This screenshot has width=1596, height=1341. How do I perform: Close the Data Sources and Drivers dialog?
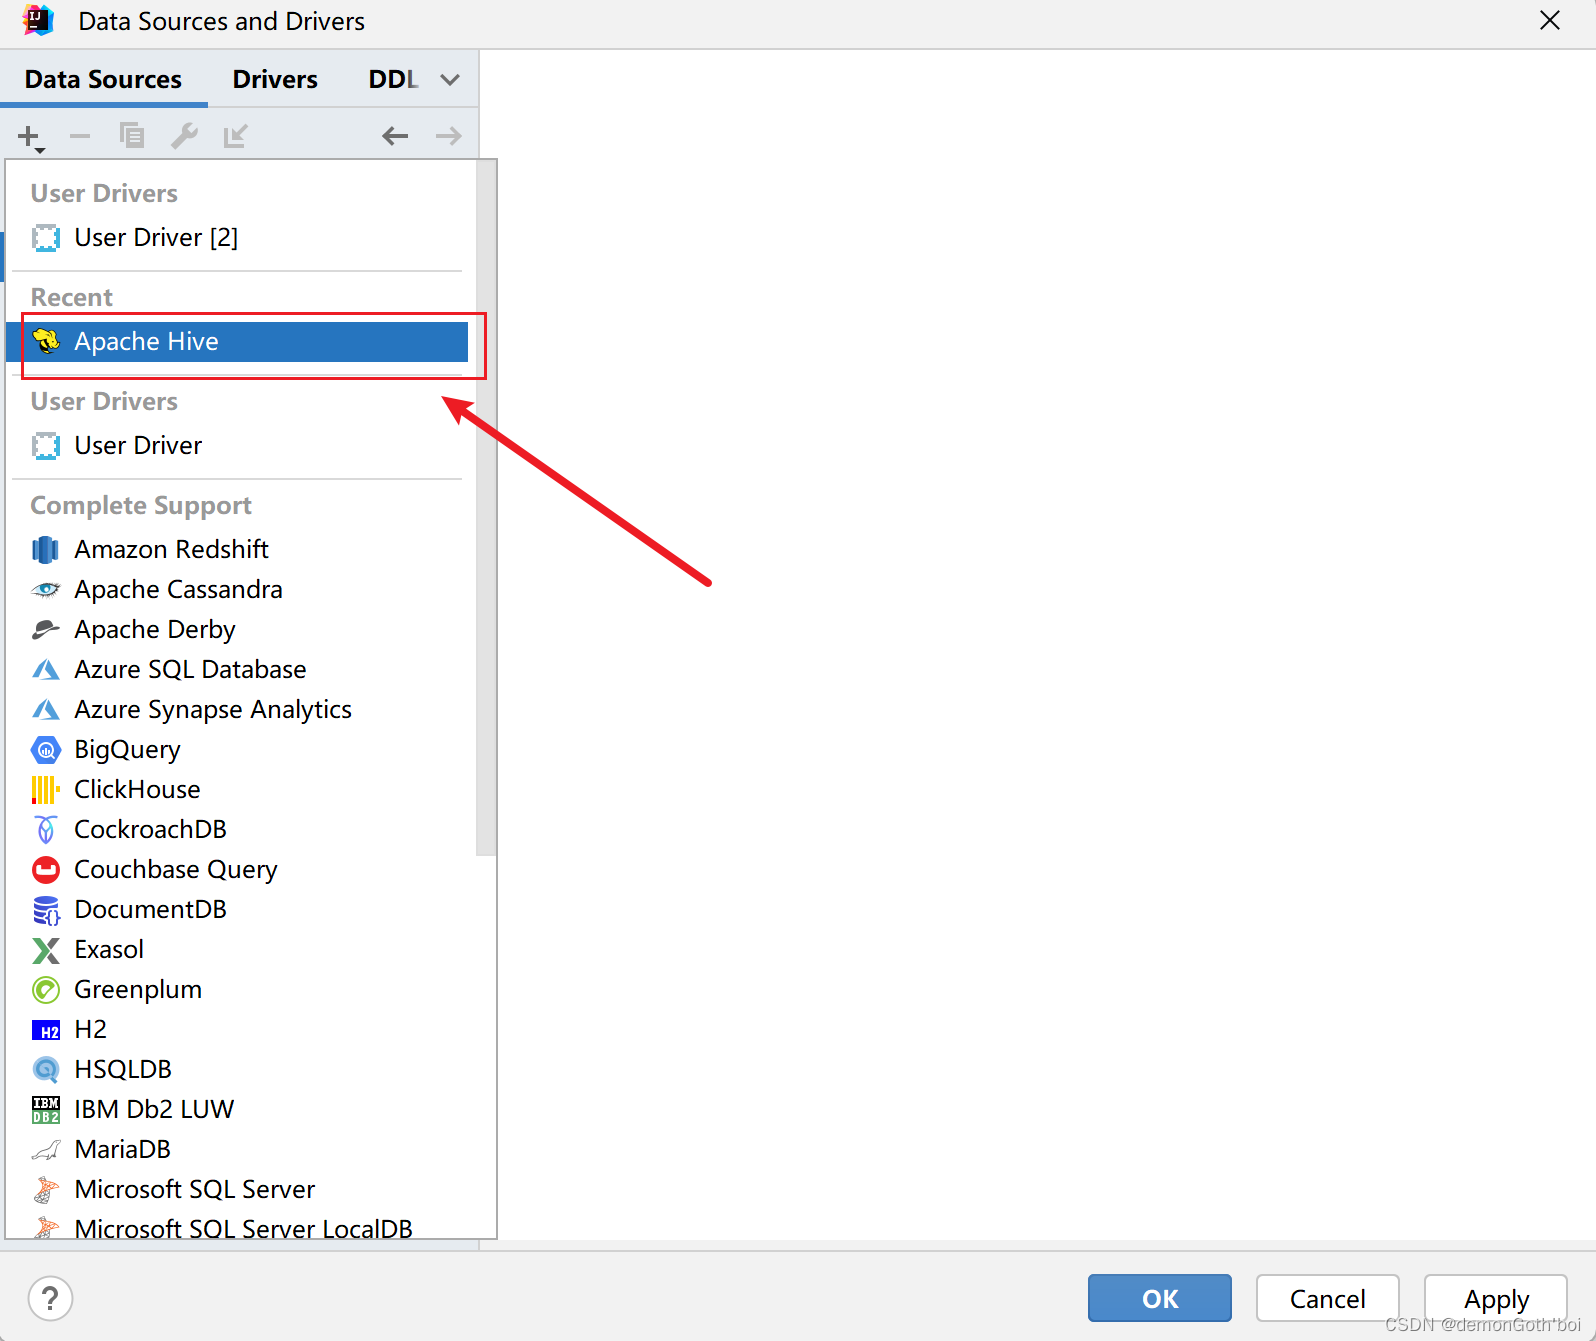click(1550, 21)
